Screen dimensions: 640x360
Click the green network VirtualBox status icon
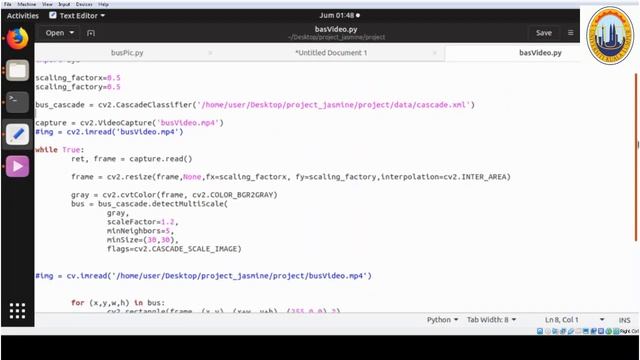point(609,331)
